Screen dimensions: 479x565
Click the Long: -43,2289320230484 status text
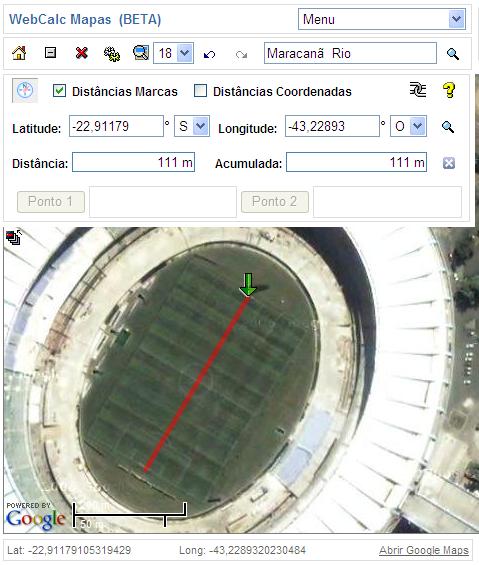242,550
